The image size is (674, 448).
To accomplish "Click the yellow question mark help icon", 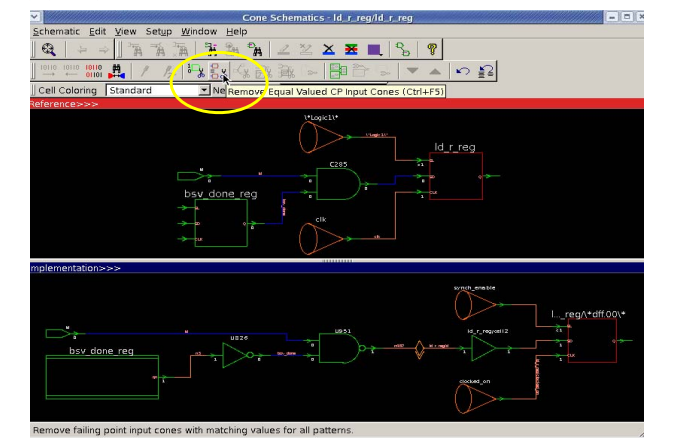I will coord(432,49).
